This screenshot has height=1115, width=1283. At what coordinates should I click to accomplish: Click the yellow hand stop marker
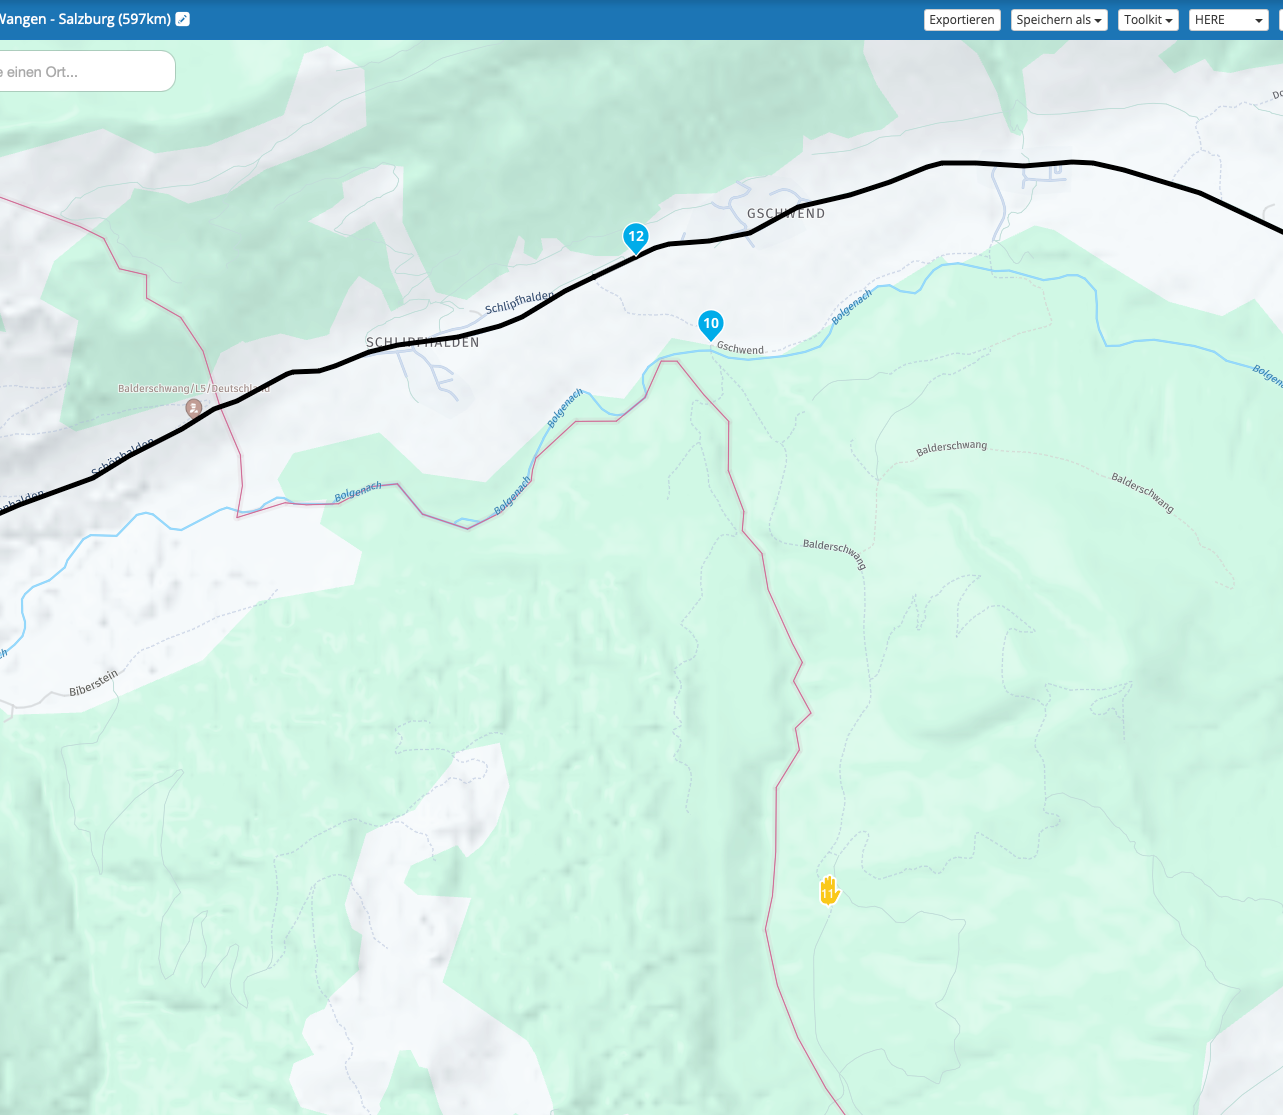point(829,890)
